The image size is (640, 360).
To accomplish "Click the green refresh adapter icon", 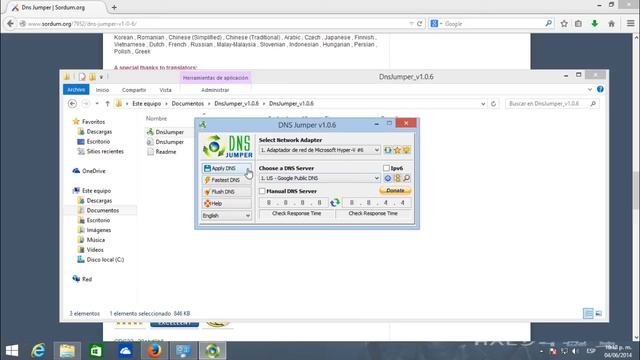I will click(387, 150).
